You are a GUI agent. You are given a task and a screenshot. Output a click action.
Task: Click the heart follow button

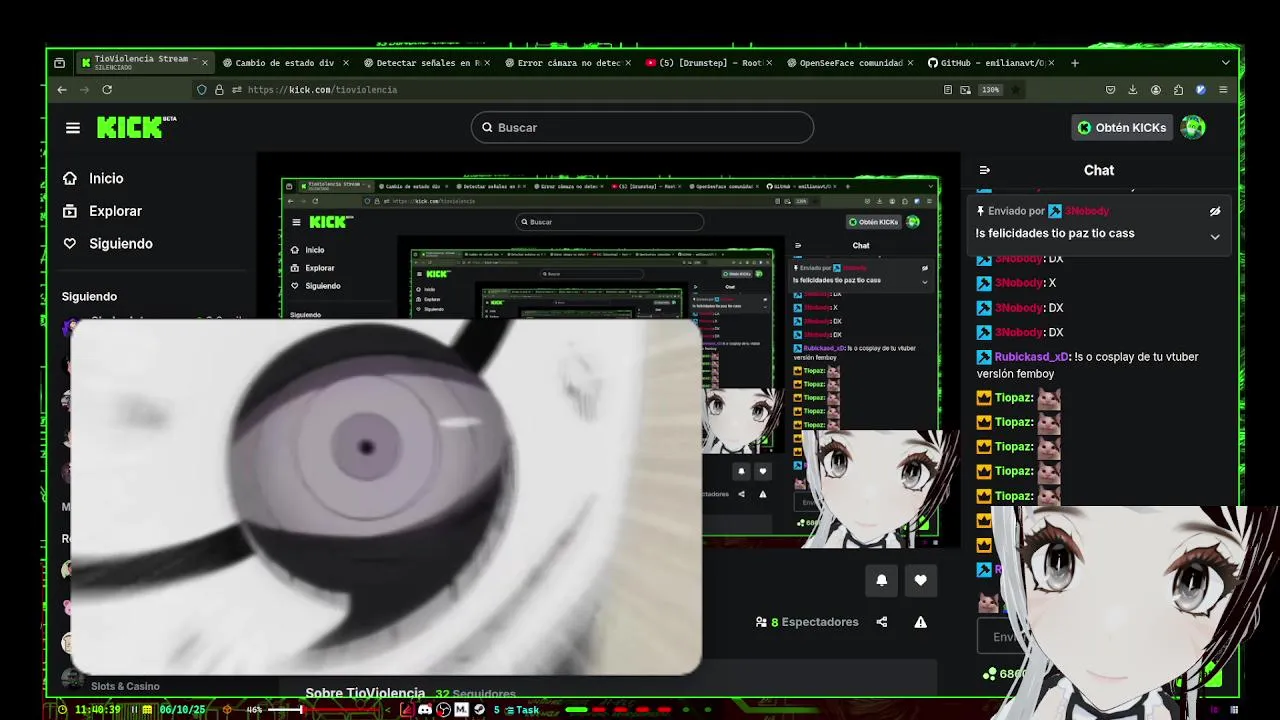(920, 580)
